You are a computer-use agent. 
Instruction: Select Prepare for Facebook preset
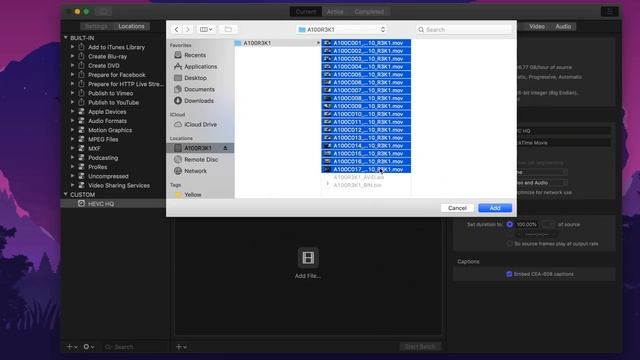(117, 75)
